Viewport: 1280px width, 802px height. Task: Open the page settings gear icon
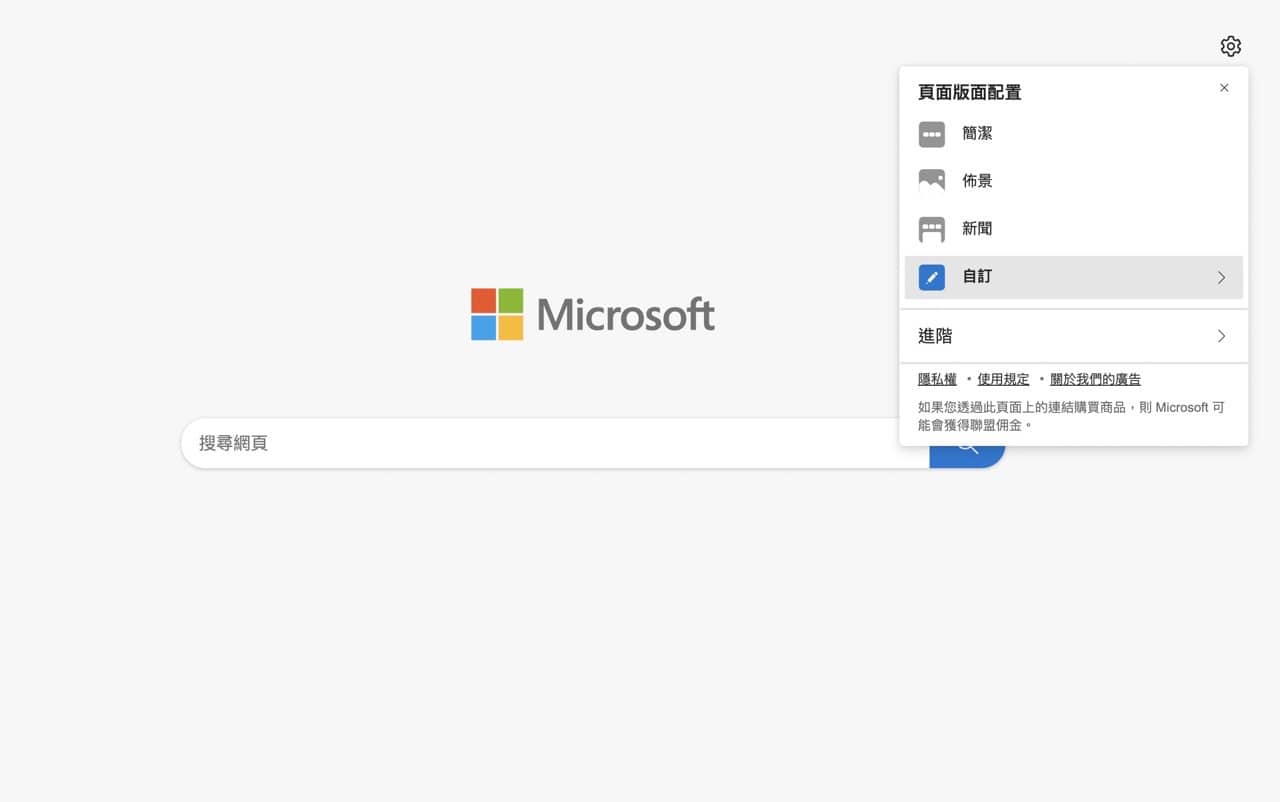coord(1230,46)
